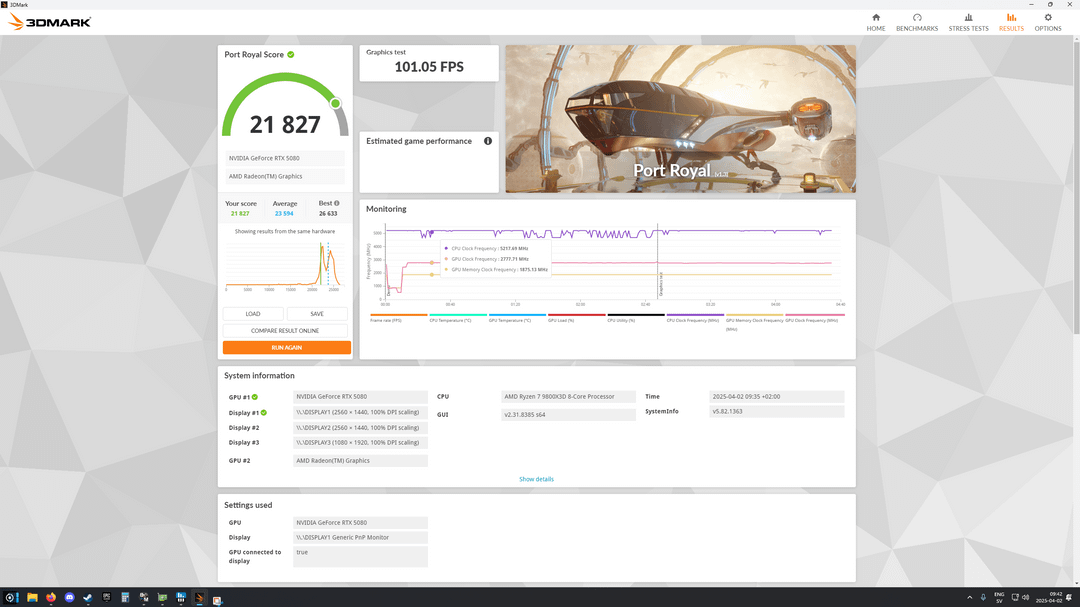The height and width of the screenshot is (607, 1080).
Task: Click the Time field 2025-04-02 09:35
Action: [x=776, y=397]
